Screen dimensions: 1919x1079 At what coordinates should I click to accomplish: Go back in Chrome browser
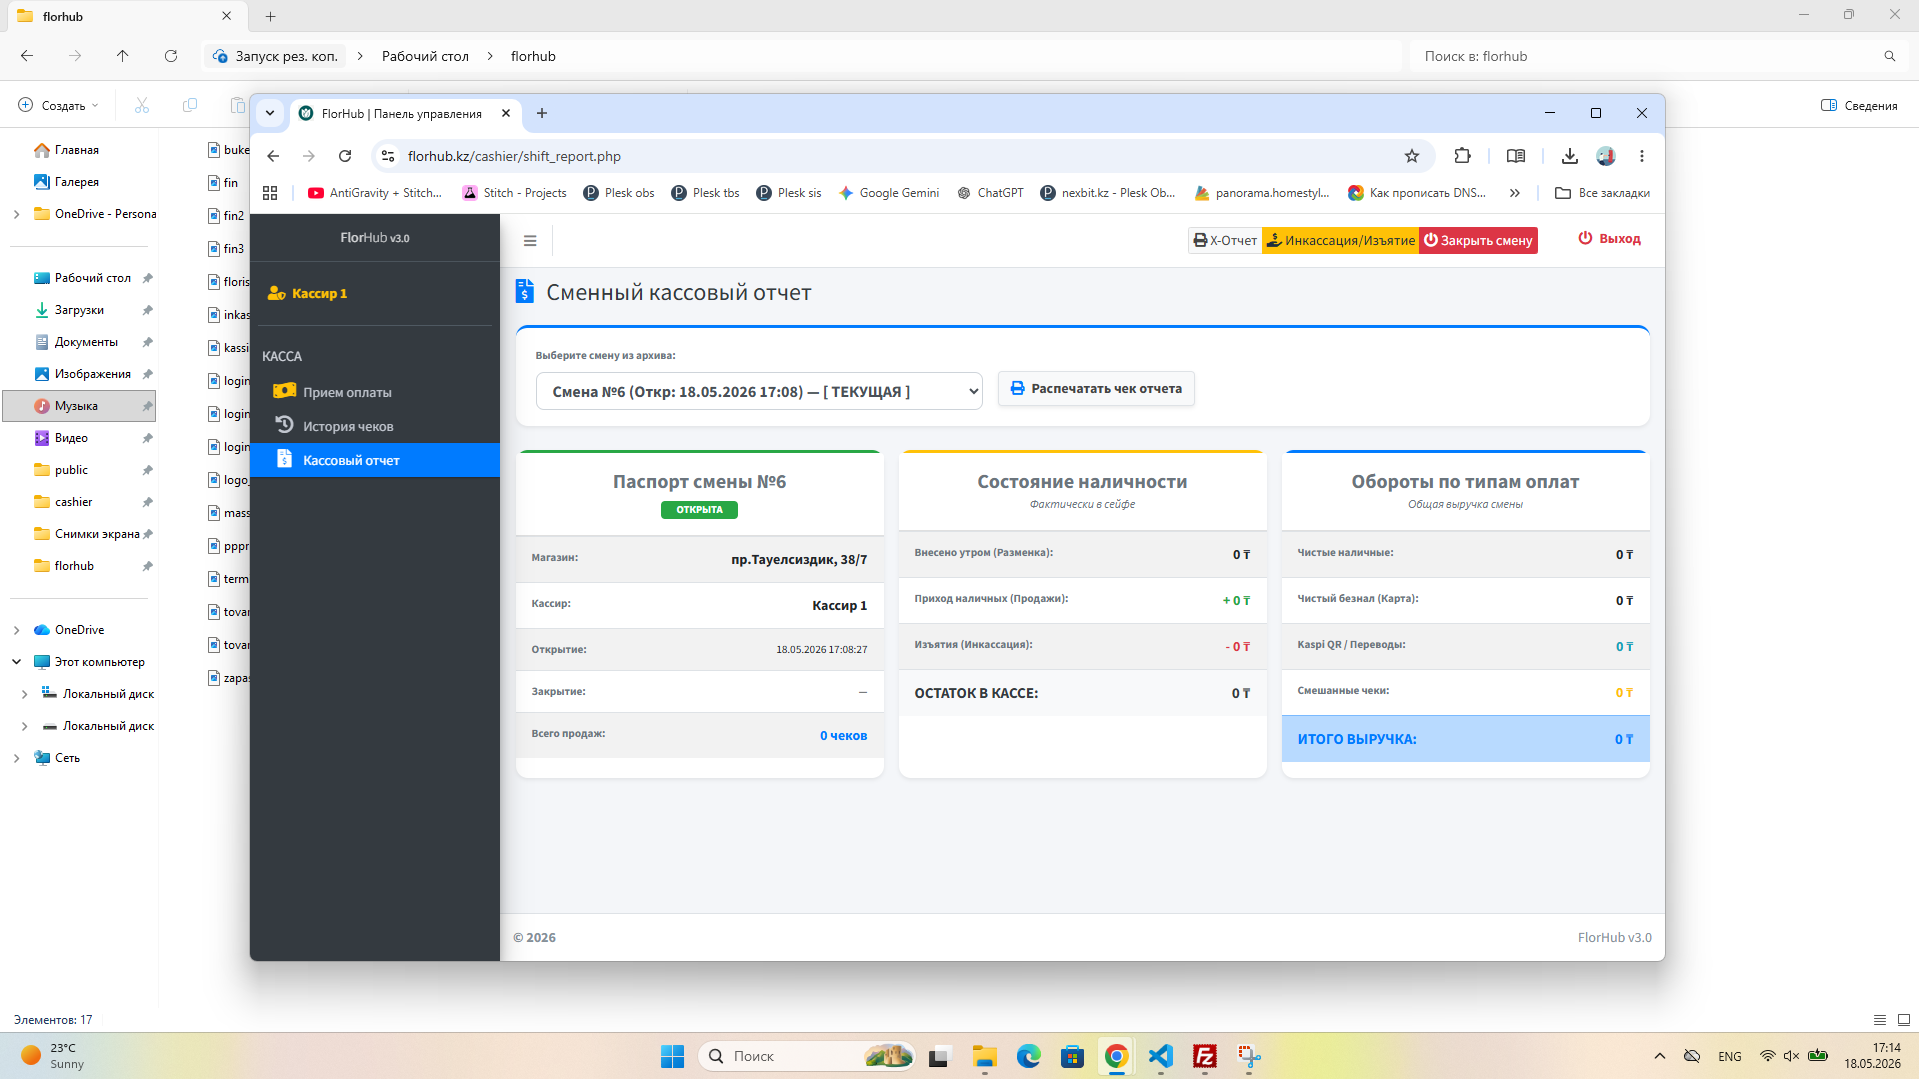pyautogui.click(x=273, y=156)
